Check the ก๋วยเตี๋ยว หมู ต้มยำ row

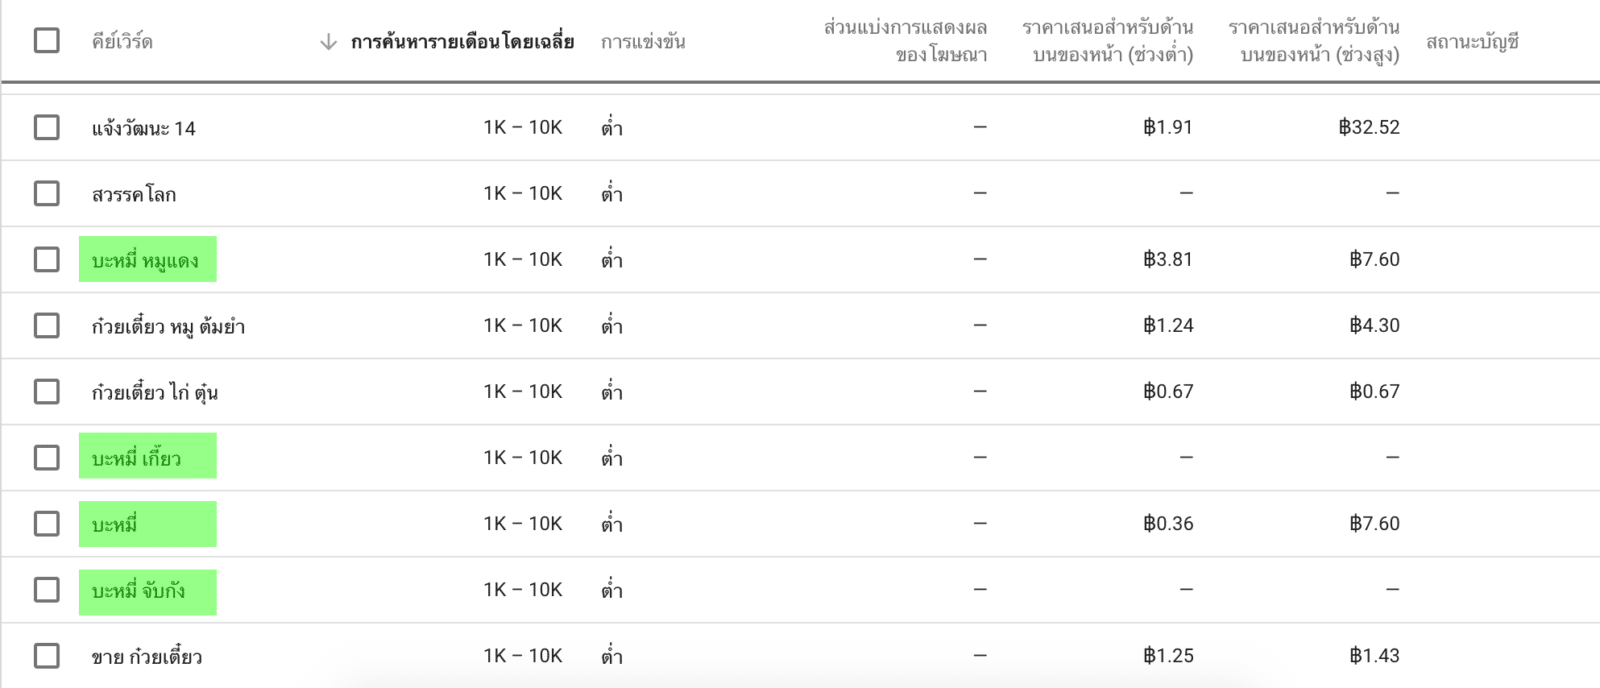47,326
